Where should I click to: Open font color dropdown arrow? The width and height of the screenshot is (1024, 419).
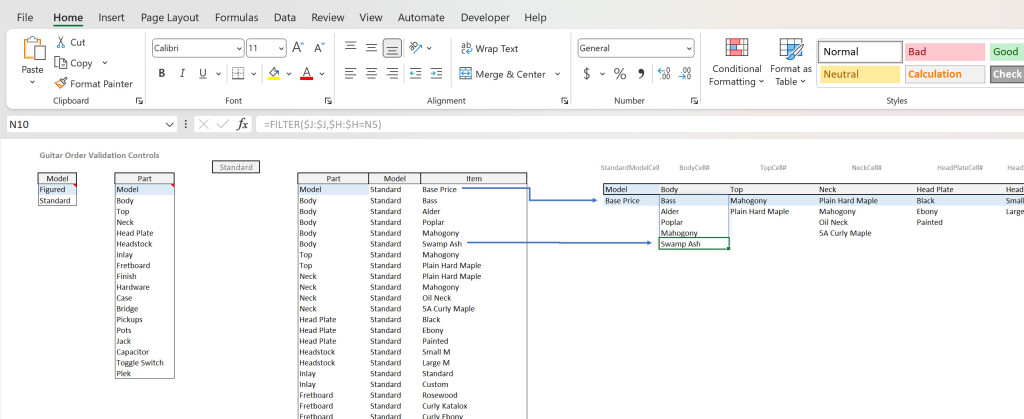(321, 74)
